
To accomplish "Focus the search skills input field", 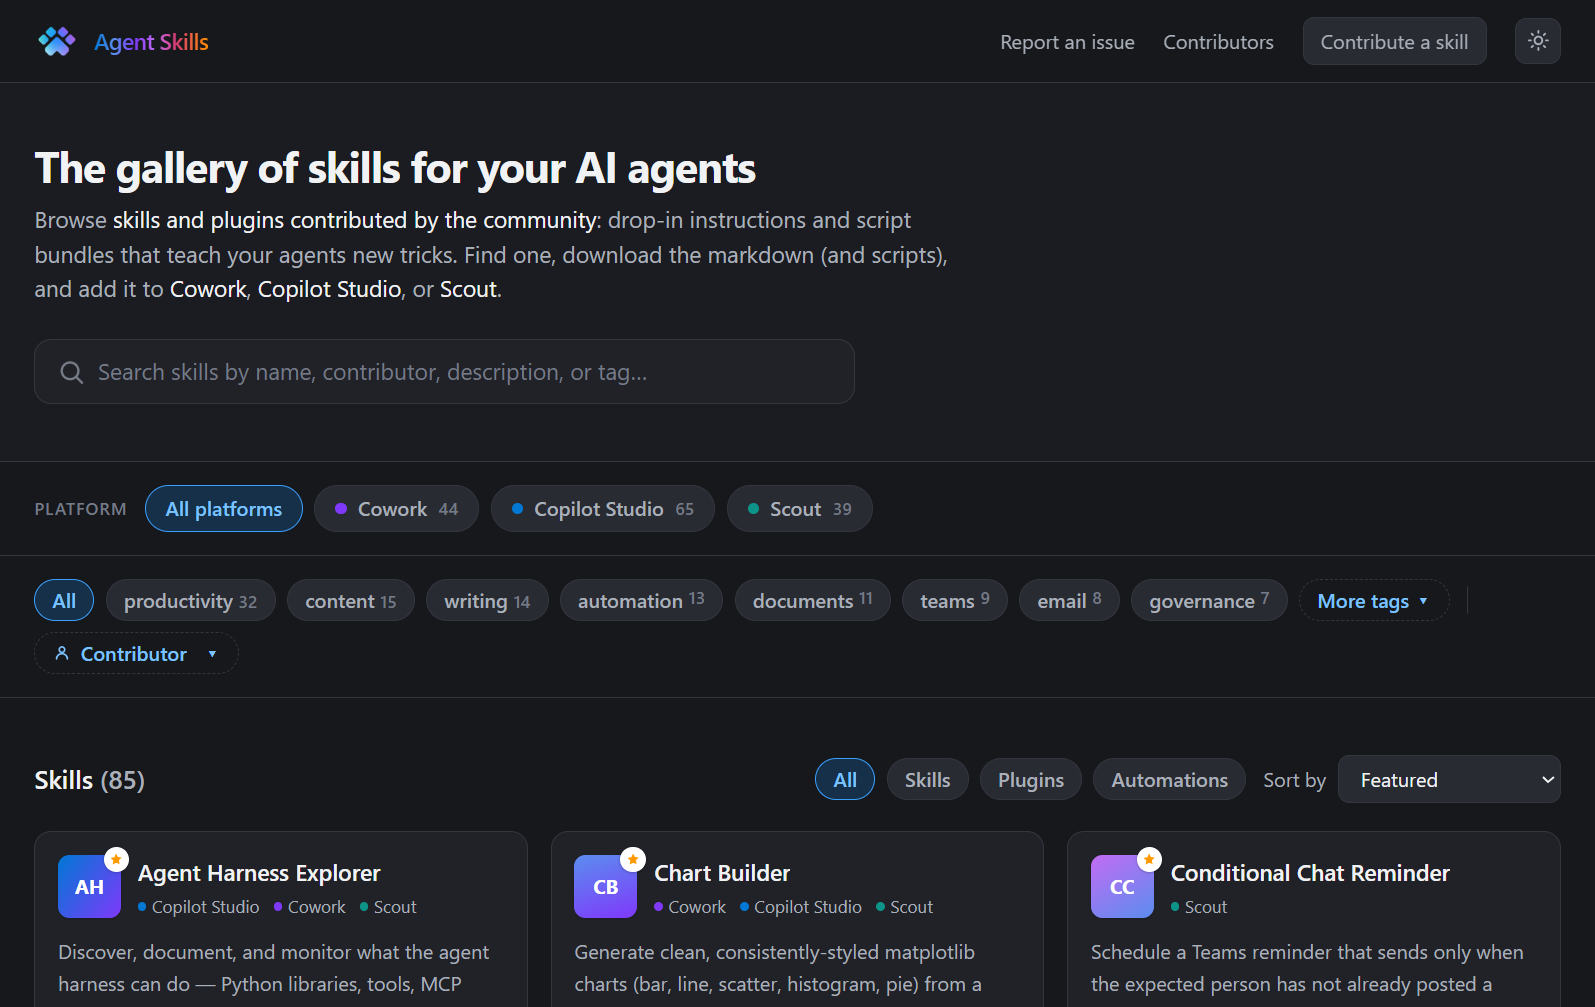I will pyautogui.click(x=444, y=372).
